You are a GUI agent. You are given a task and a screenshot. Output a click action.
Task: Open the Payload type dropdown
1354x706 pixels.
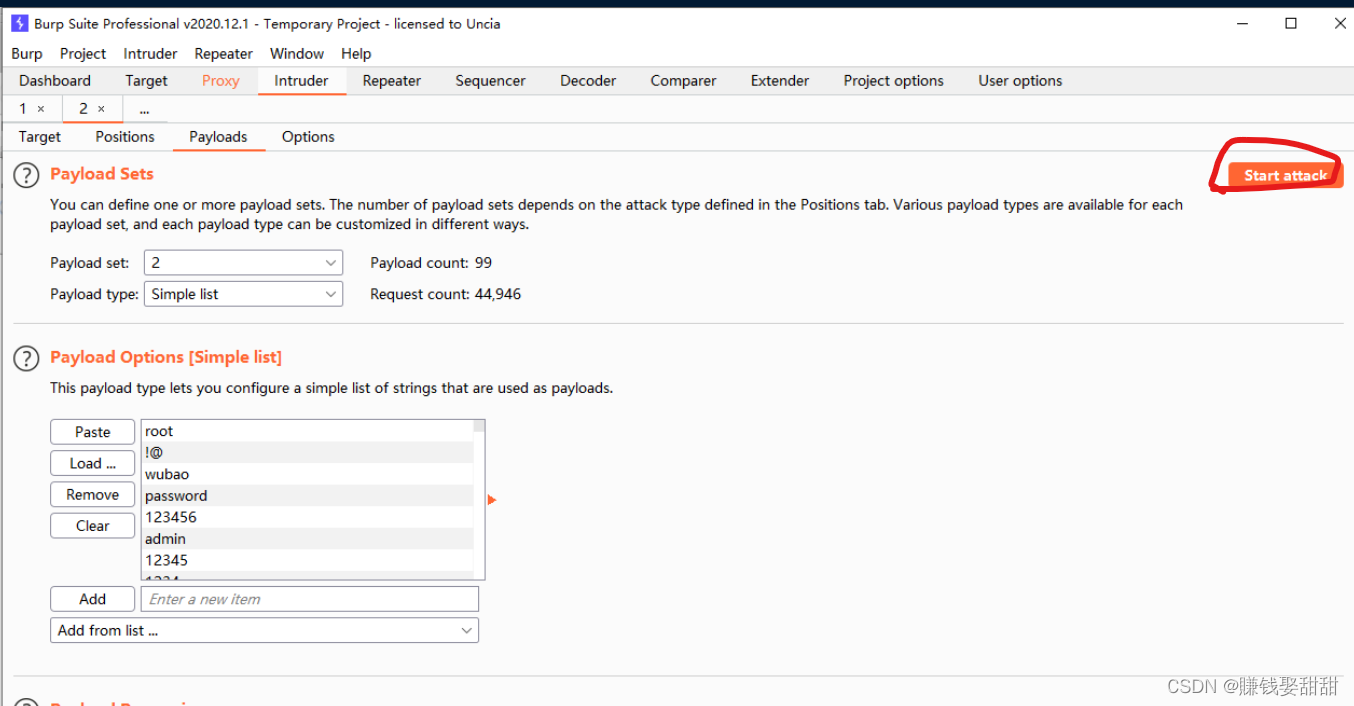(x=243, y=294)
